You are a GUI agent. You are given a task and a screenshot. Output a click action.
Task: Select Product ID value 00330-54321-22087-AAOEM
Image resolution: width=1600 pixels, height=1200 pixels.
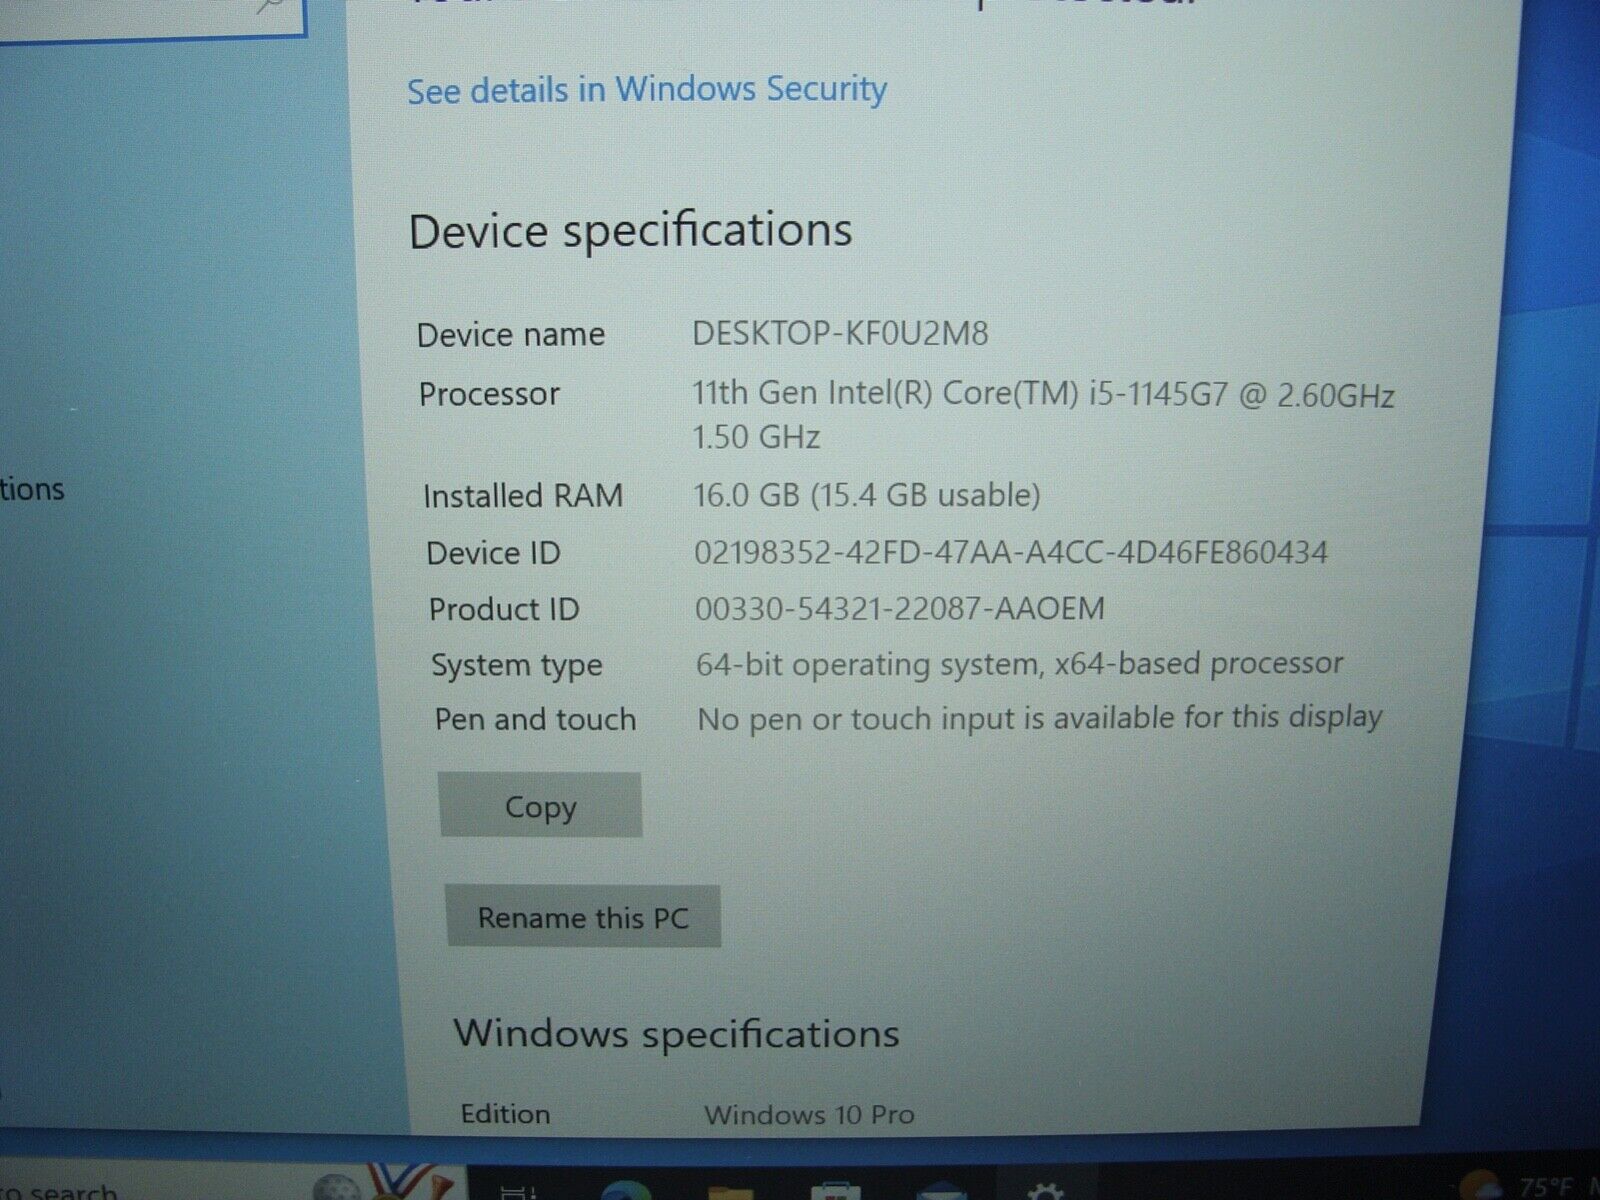[900, 608]
